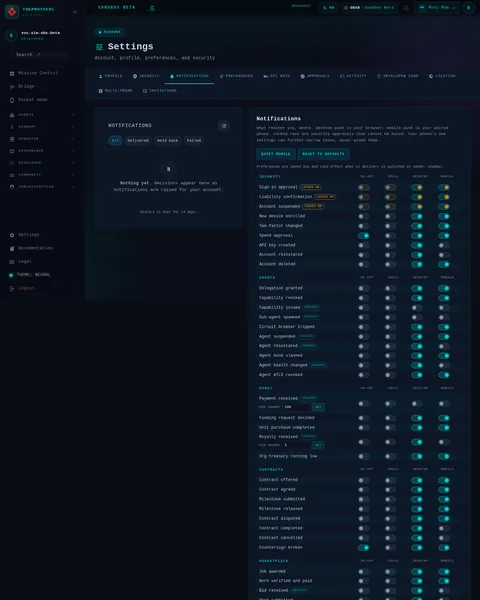The height and width of the screenshot is (600, 480).
Task: Filter notifications by Held back
Action: click(167, 141)
